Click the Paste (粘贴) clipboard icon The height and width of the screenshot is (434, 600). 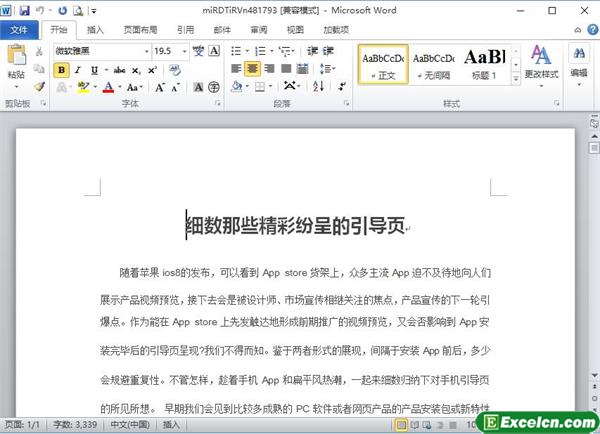[x=16, y=58]
